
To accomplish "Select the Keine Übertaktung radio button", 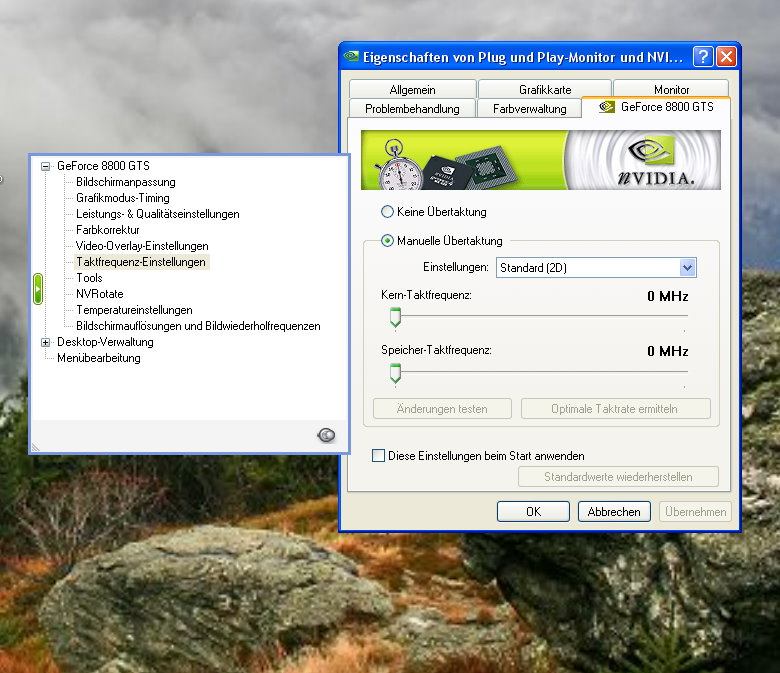I will pos(387,212).
